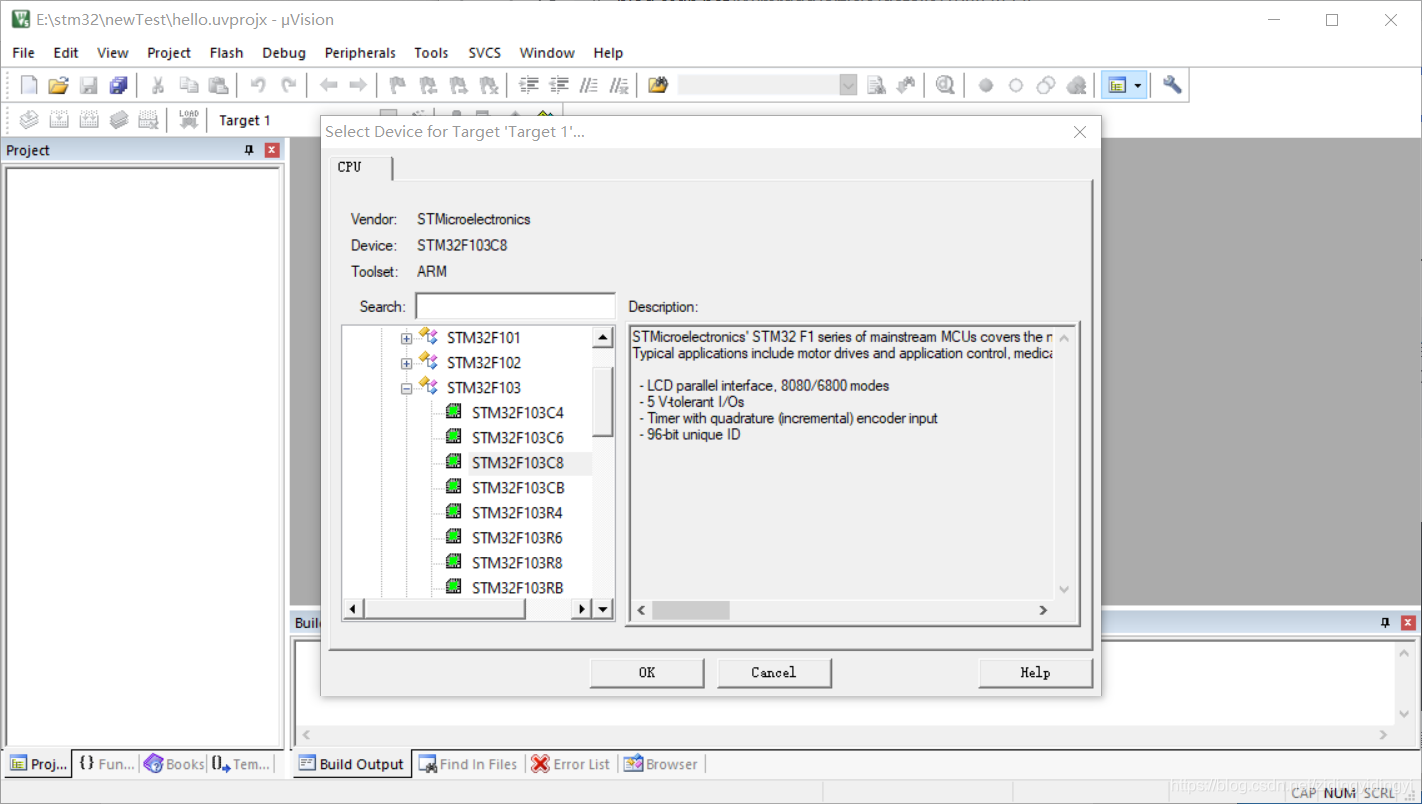
Task: Select STM32F103R4 in device tree
Action: click(517, 513)
